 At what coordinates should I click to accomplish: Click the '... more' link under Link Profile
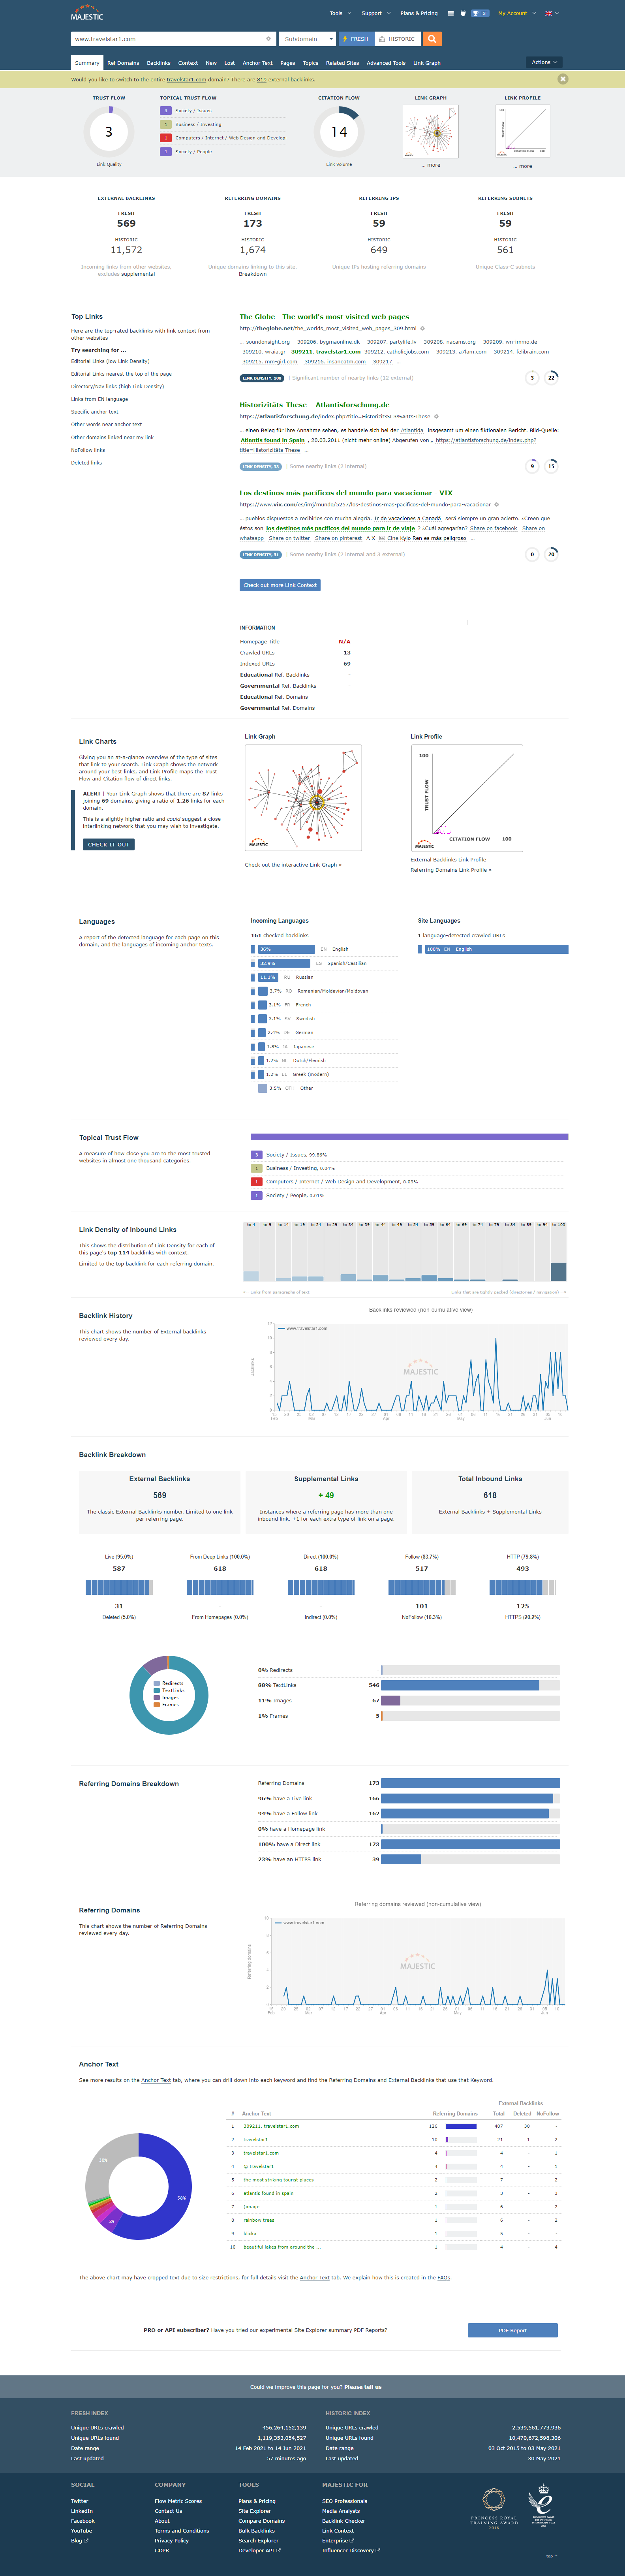point(523,166)
